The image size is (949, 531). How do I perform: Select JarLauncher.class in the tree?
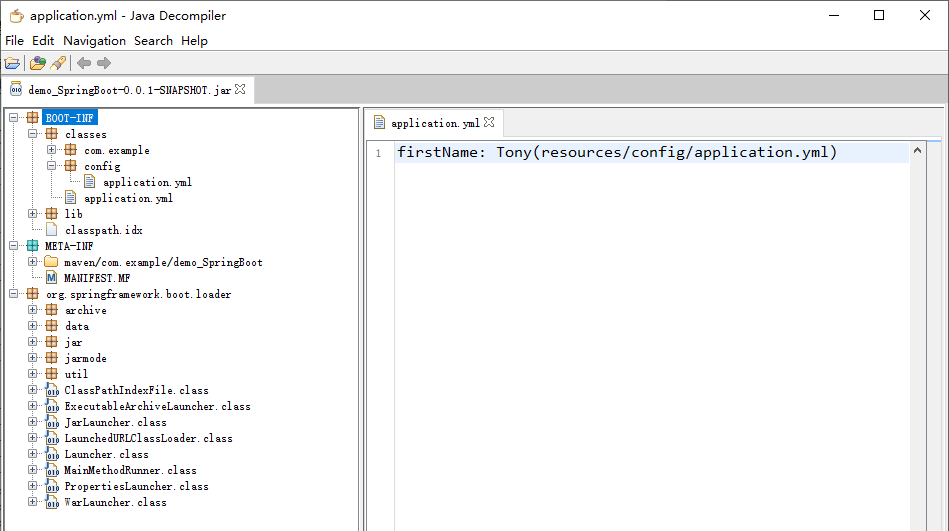coord(115,422)
